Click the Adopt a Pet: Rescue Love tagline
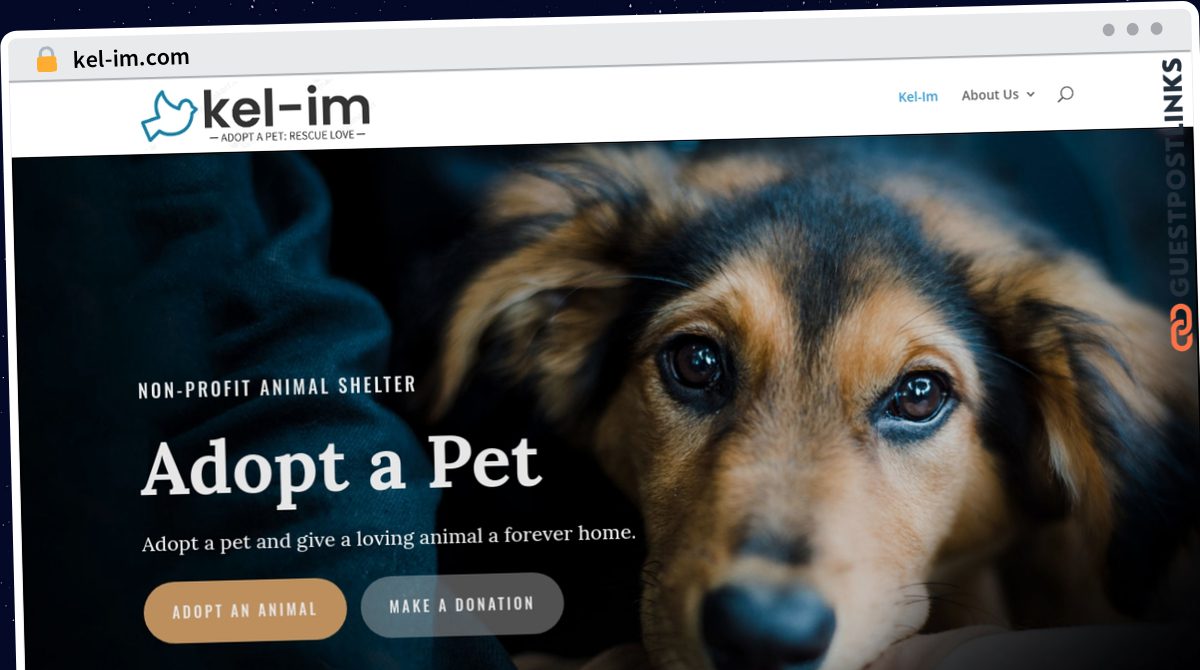 pos(287,135)
